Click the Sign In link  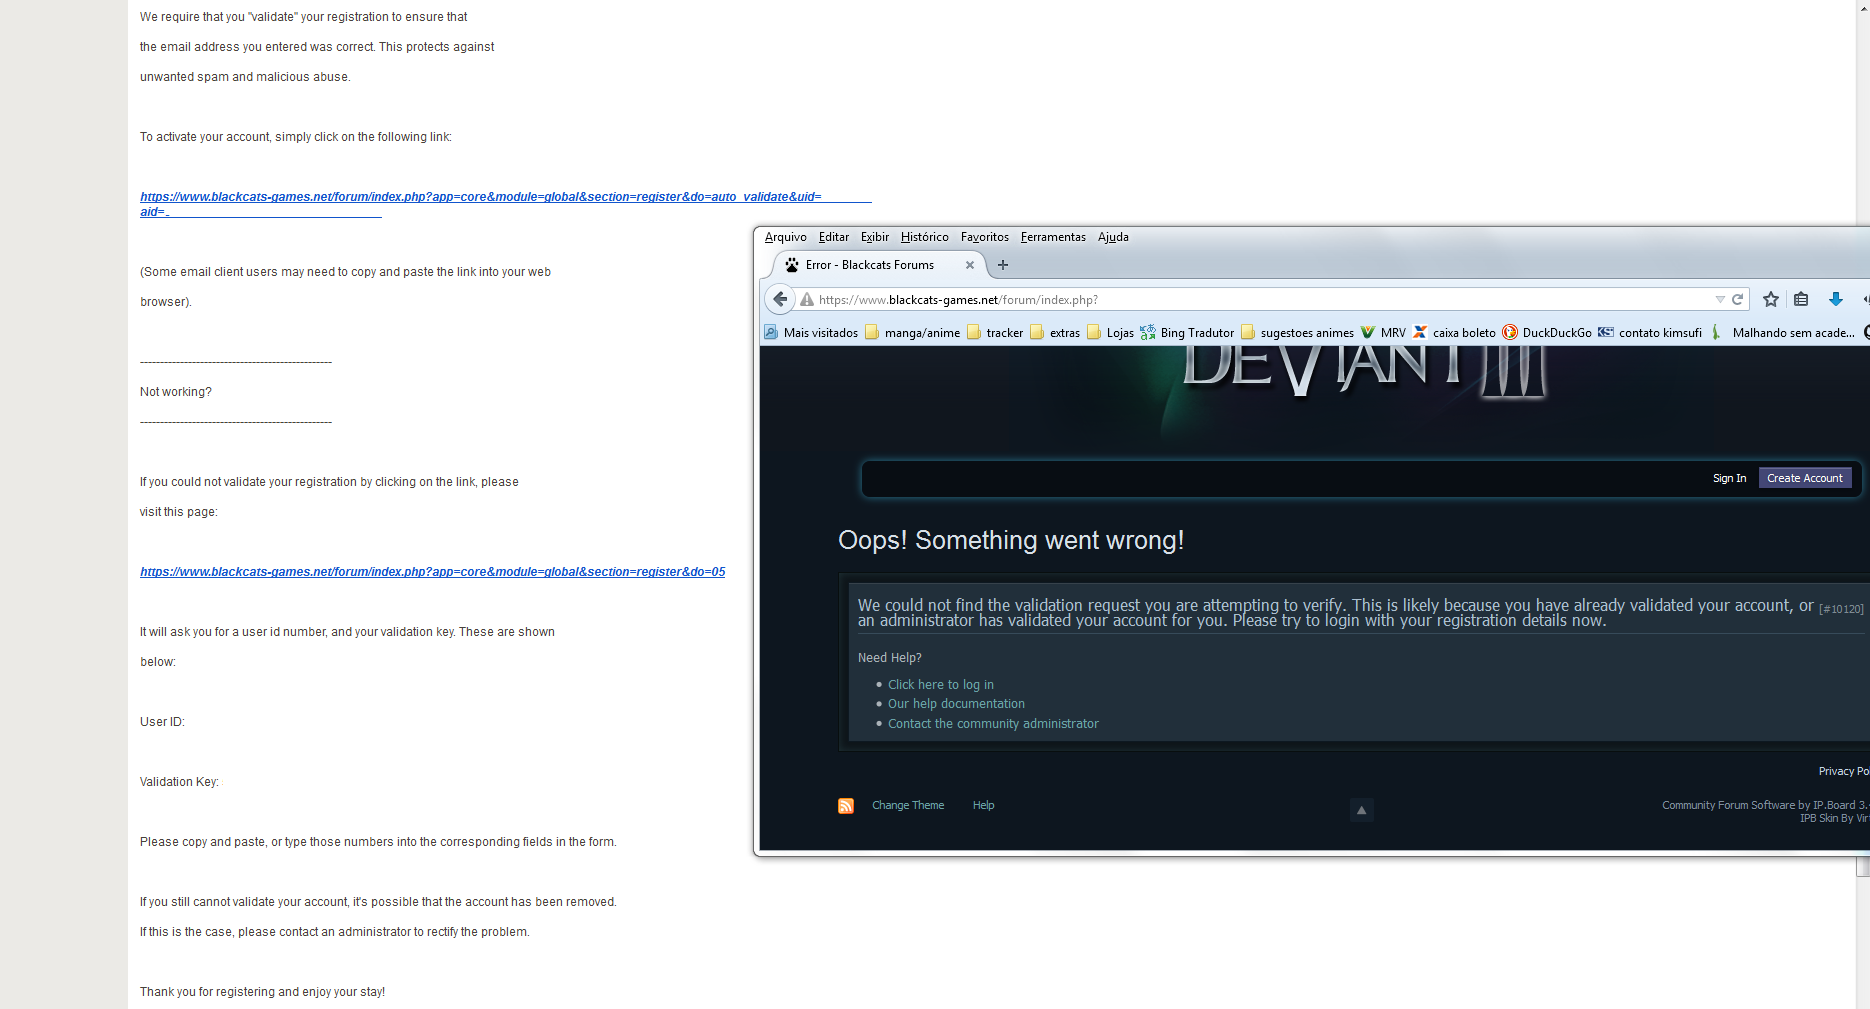[x=1730, y=478]
